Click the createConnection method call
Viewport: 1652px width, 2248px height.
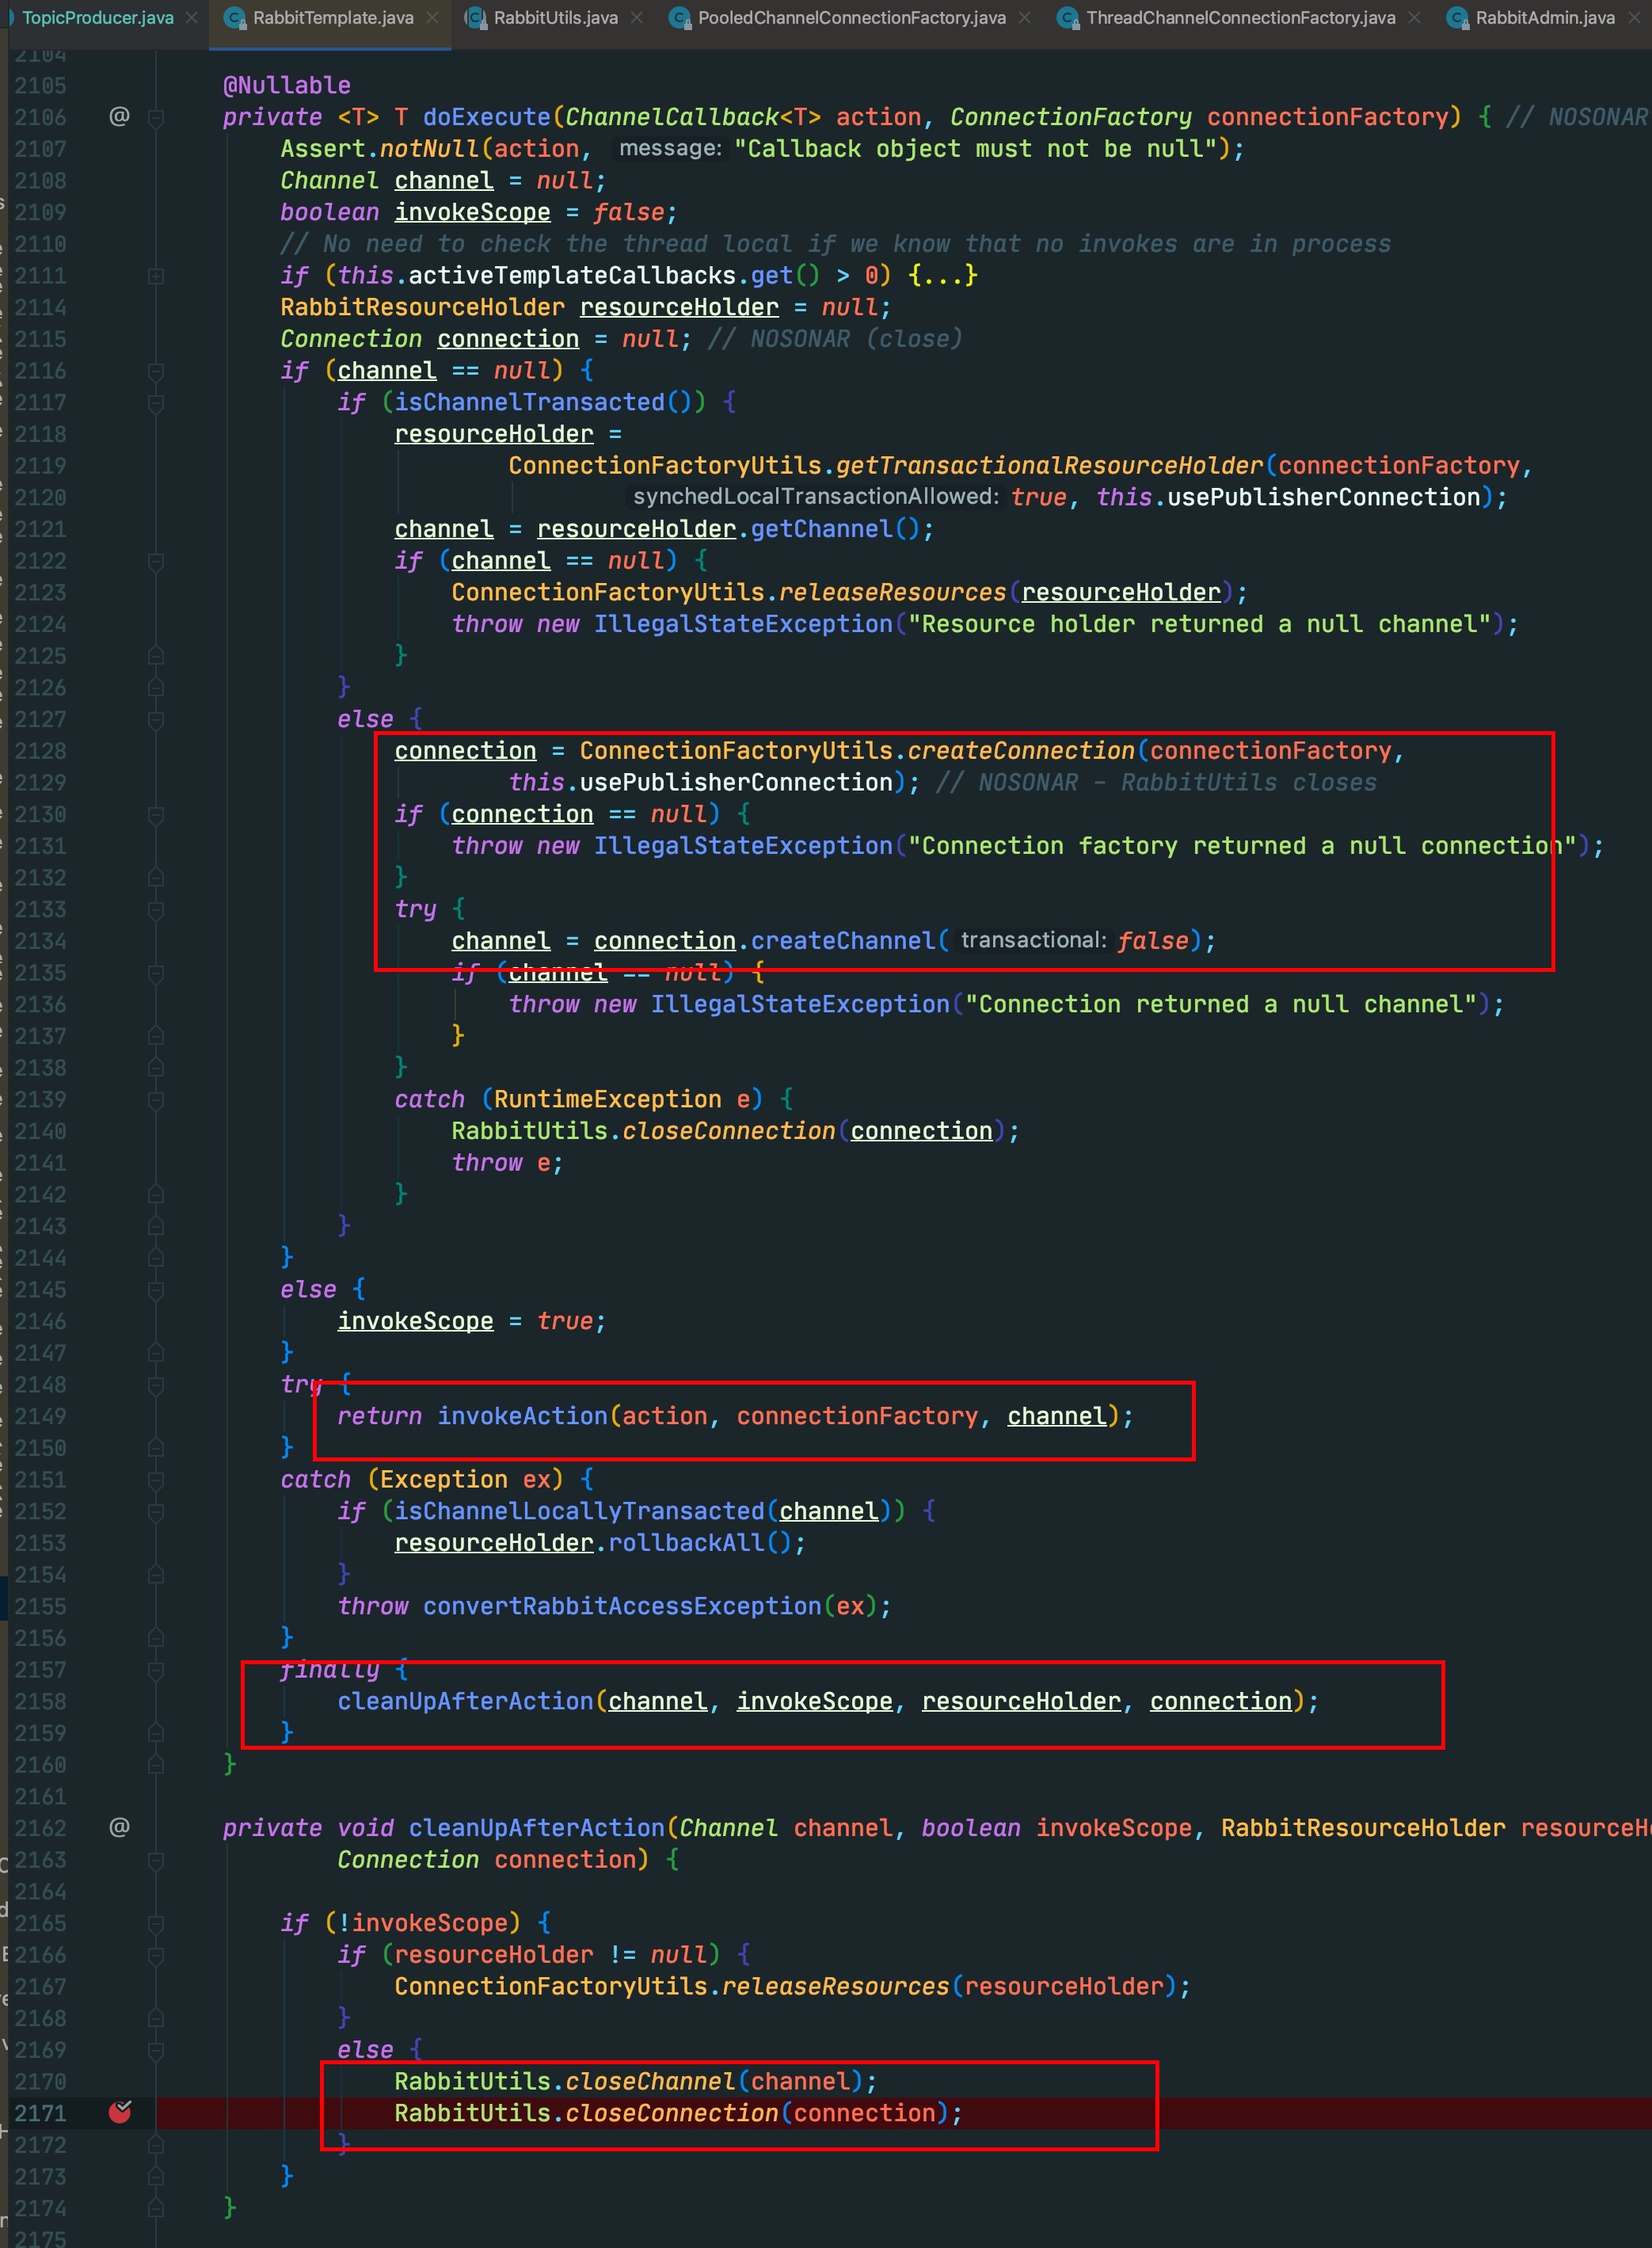click(1020, 750)
